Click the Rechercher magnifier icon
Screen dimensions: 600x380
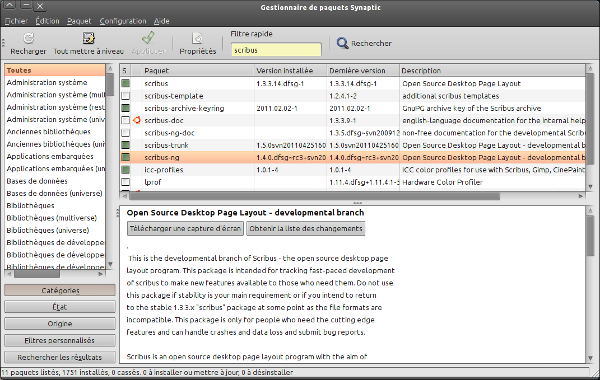(342, 43)
